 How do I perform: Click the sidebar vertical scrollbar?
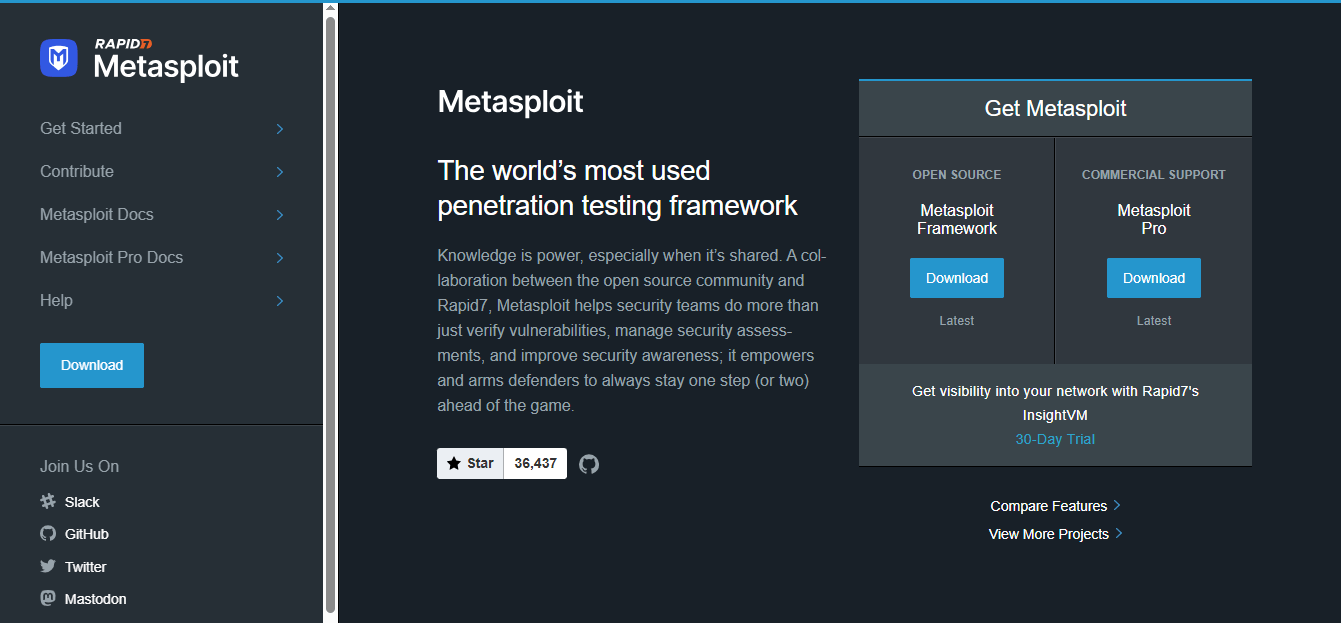tap(330, 315)
